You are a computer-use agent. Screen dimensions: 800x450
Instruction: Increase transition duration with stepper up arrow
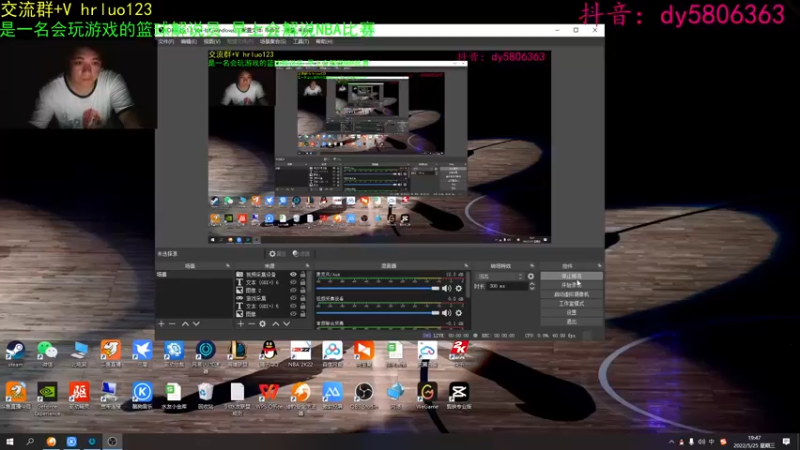532,284
